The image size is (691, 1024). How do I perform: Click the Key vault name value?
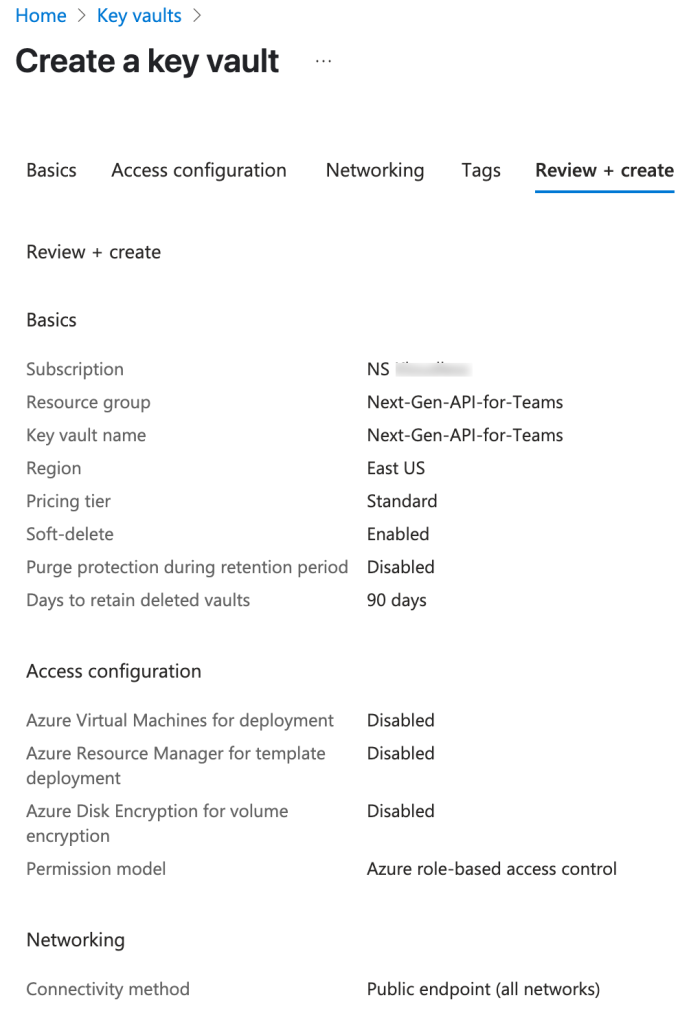(464, 436)
